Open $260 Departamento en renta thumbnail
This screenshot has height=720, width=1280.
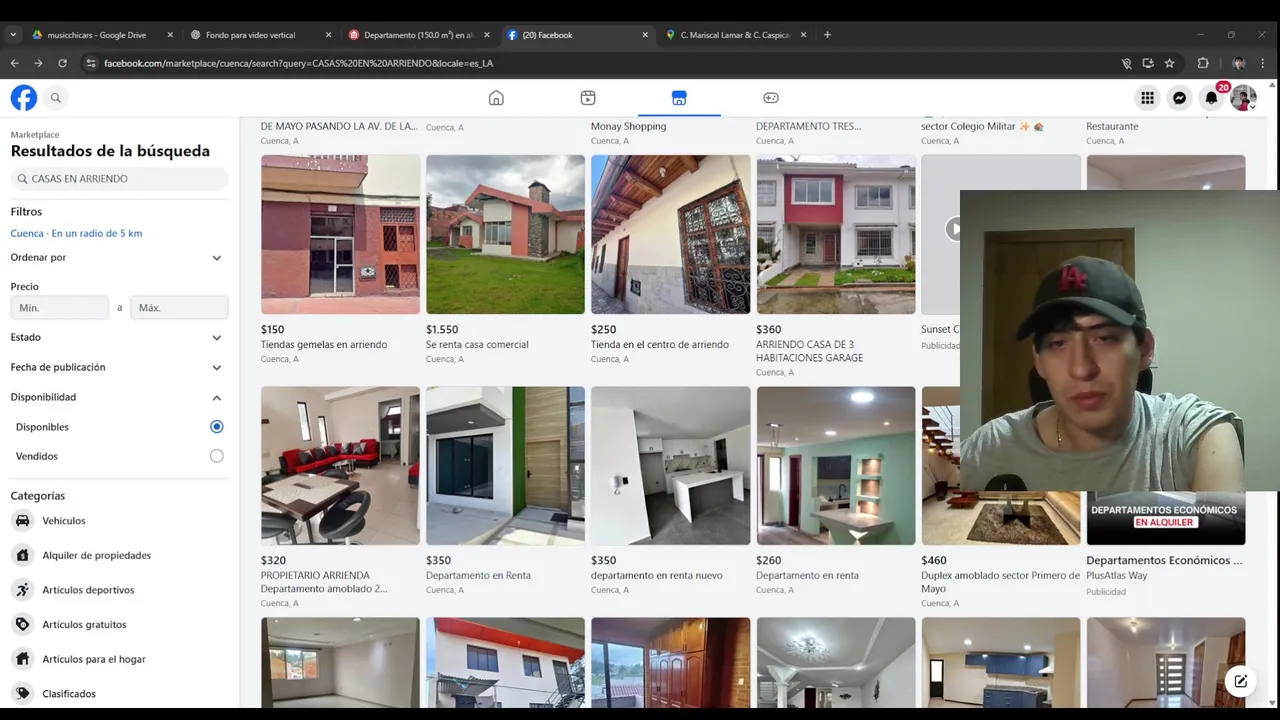click(836, 466)
